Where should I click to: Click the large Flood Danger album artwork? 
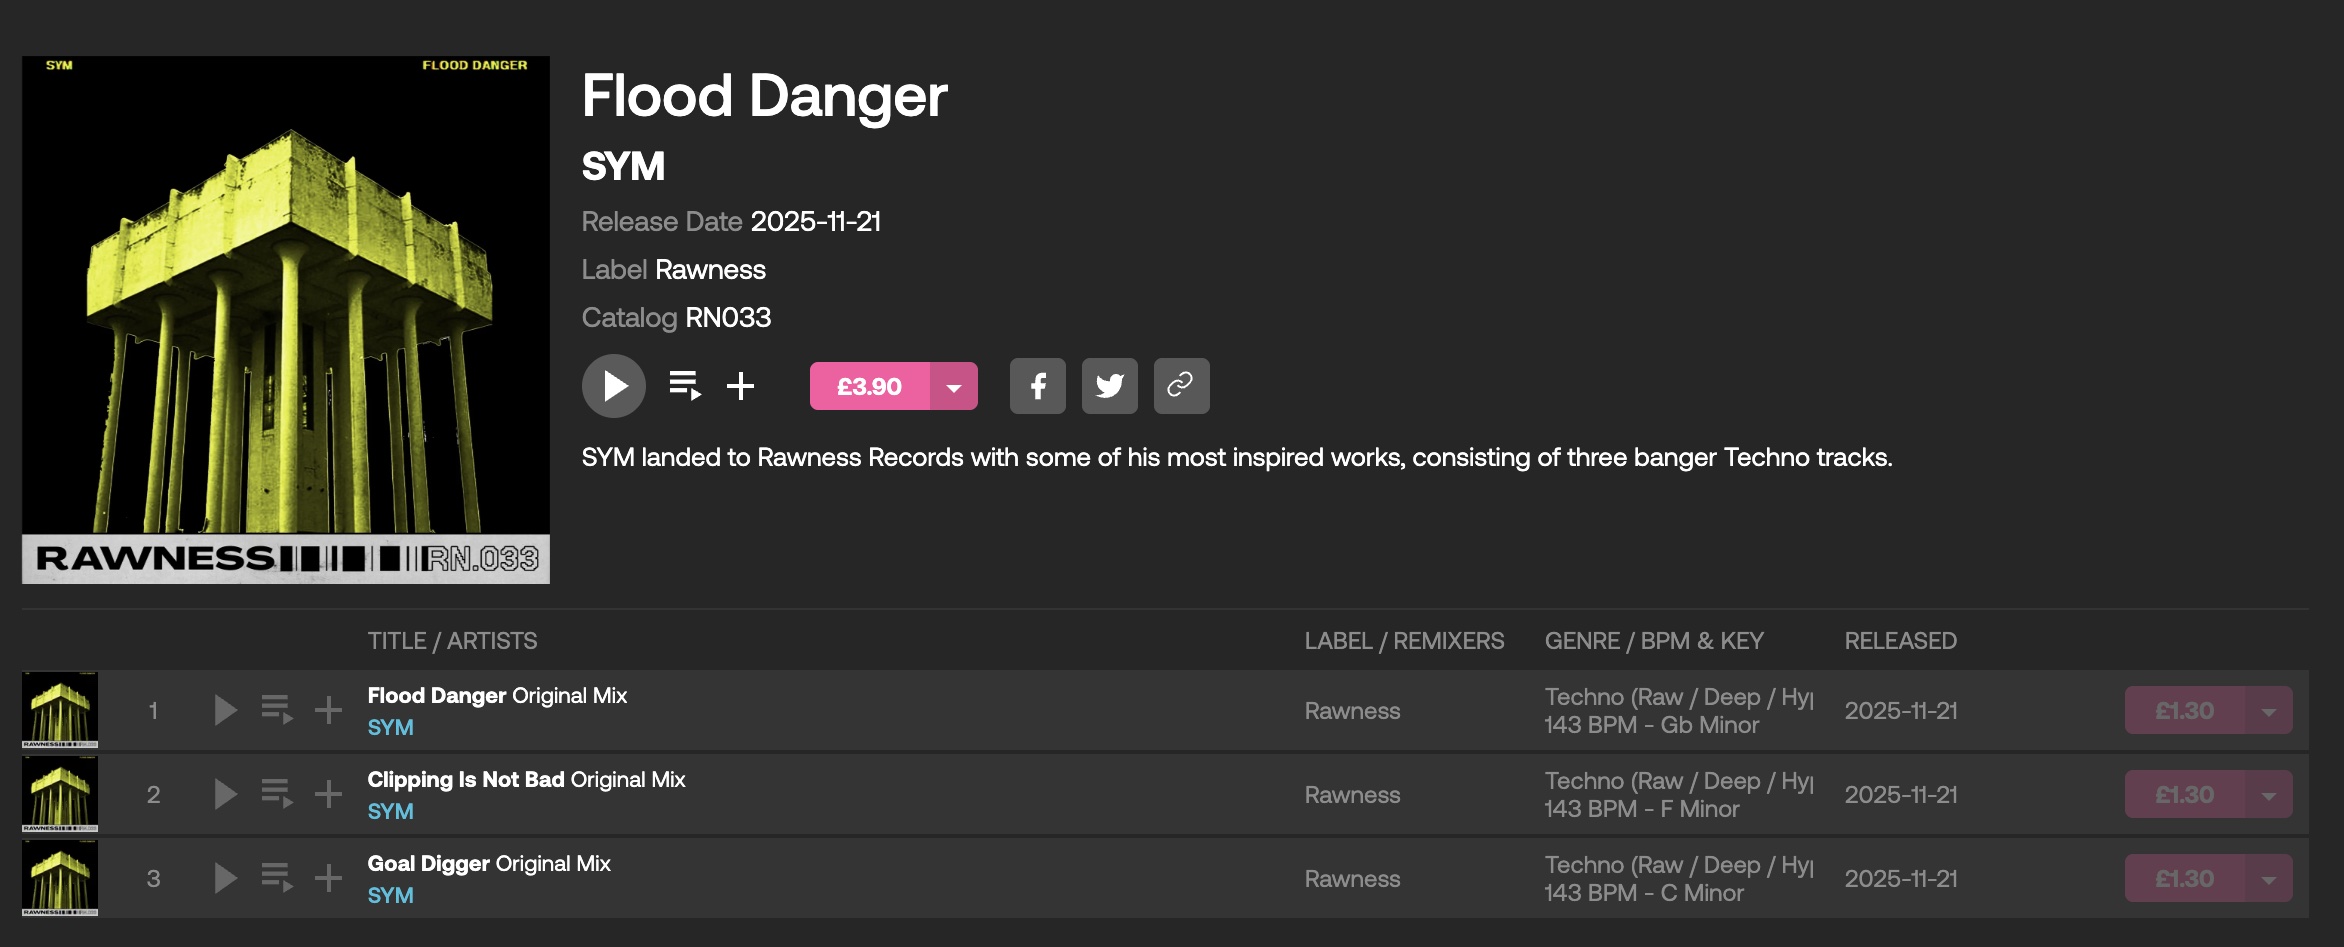286,320
